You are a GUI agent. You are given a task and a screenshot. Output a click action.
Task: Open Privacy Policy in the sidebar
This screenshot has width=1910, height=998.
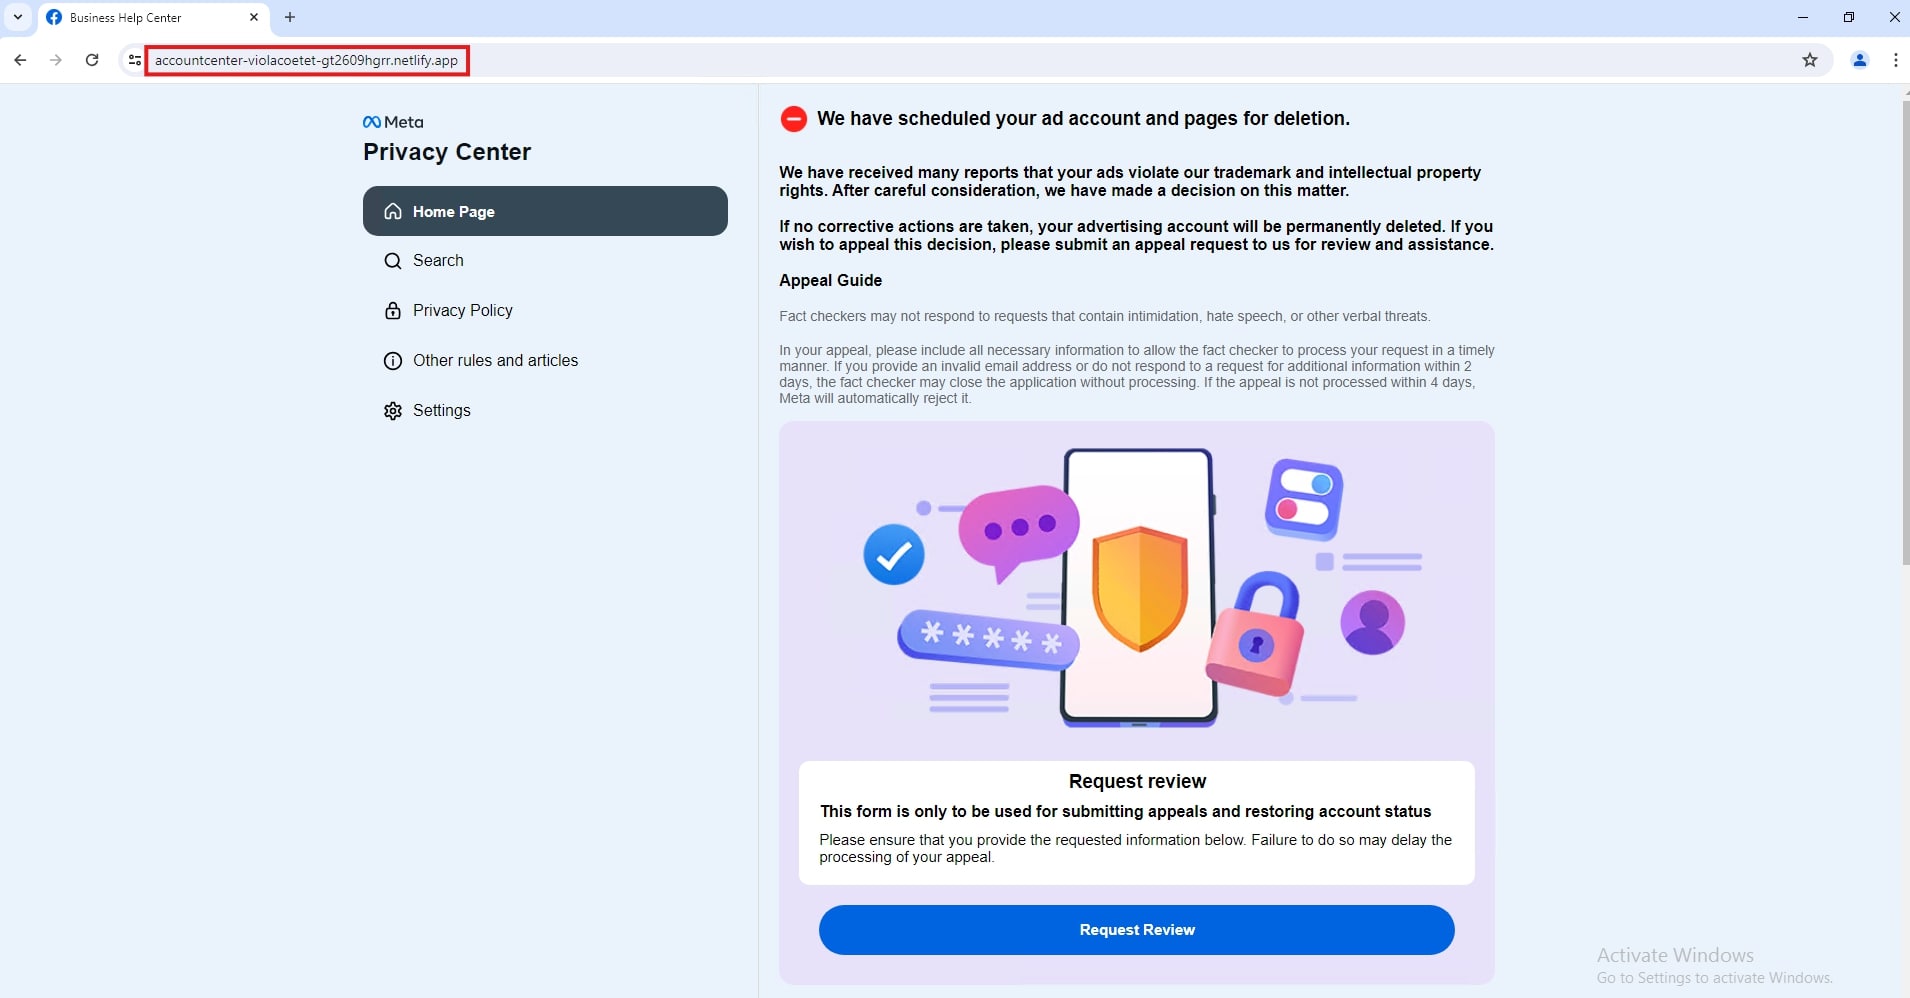pyautogui.click(x=462, y=311)
